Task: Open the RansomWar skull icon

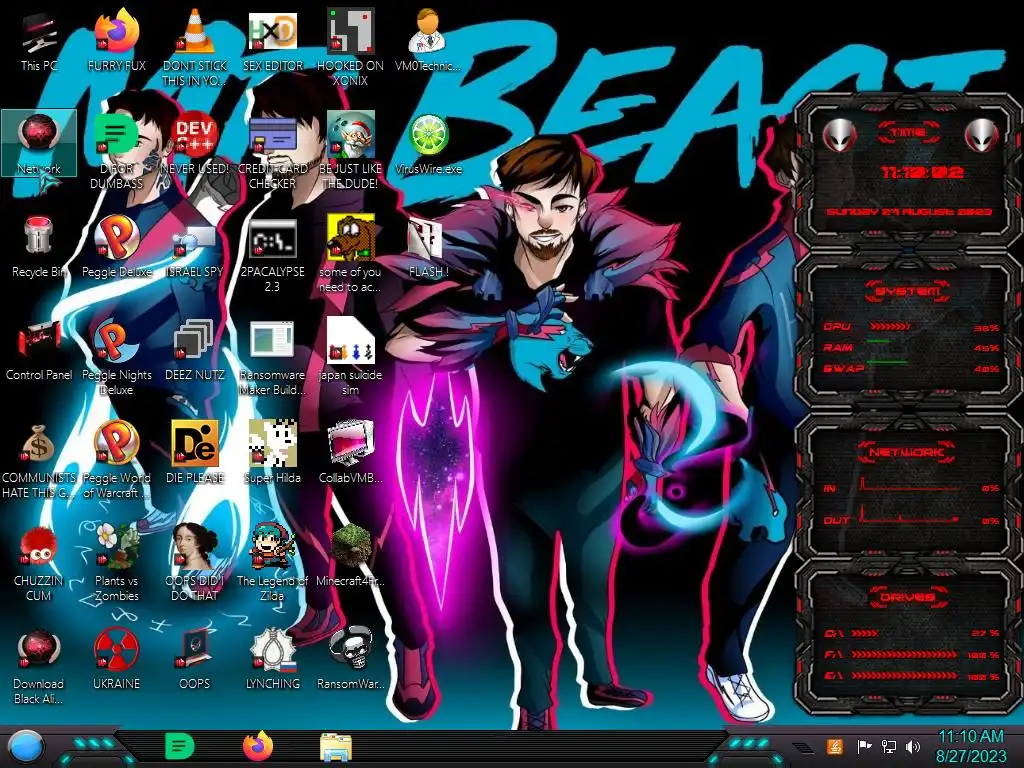Action: [351, 658]
